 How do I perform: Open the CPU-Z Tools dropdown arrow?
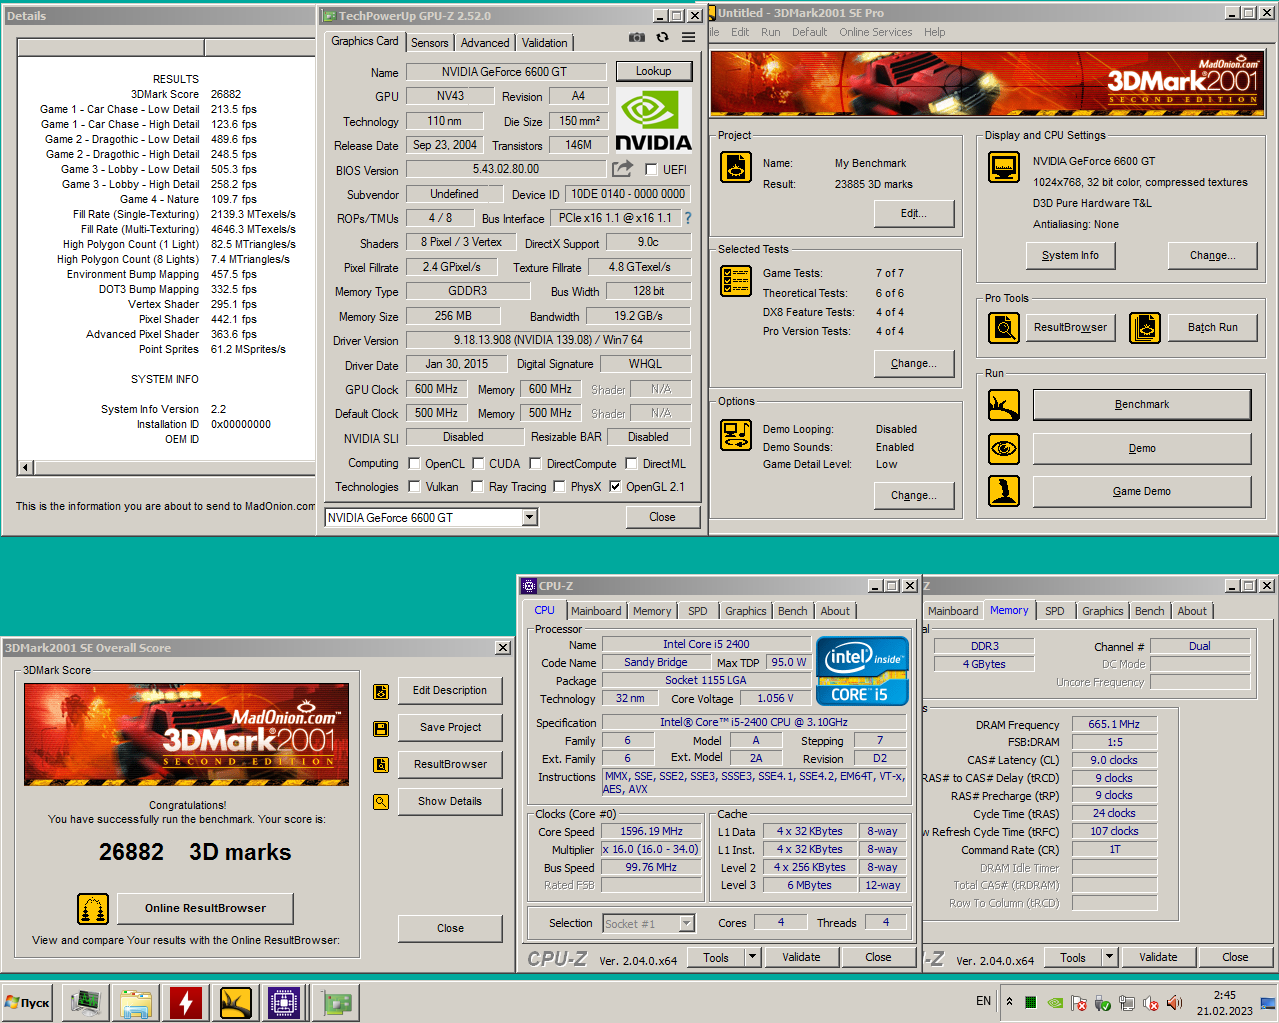tap(752, 957)
